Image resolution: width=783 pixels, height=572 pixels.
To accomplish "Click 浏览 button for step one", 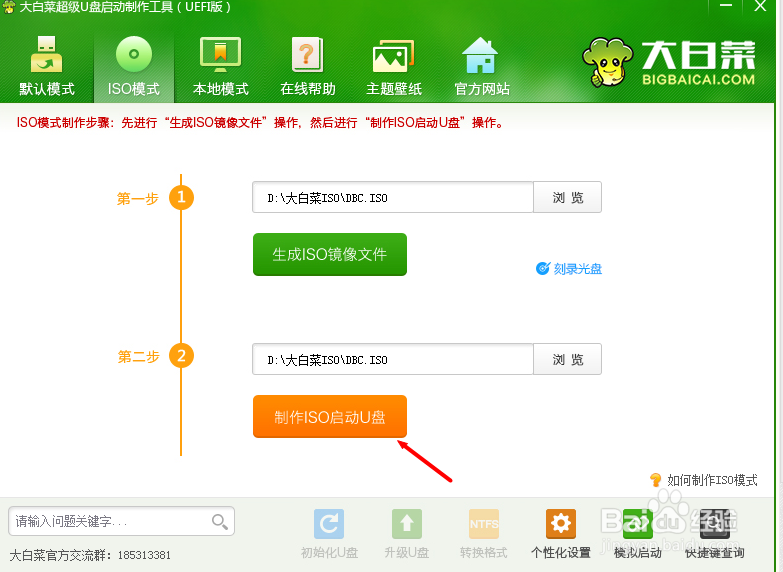I will tap(568, 197).
